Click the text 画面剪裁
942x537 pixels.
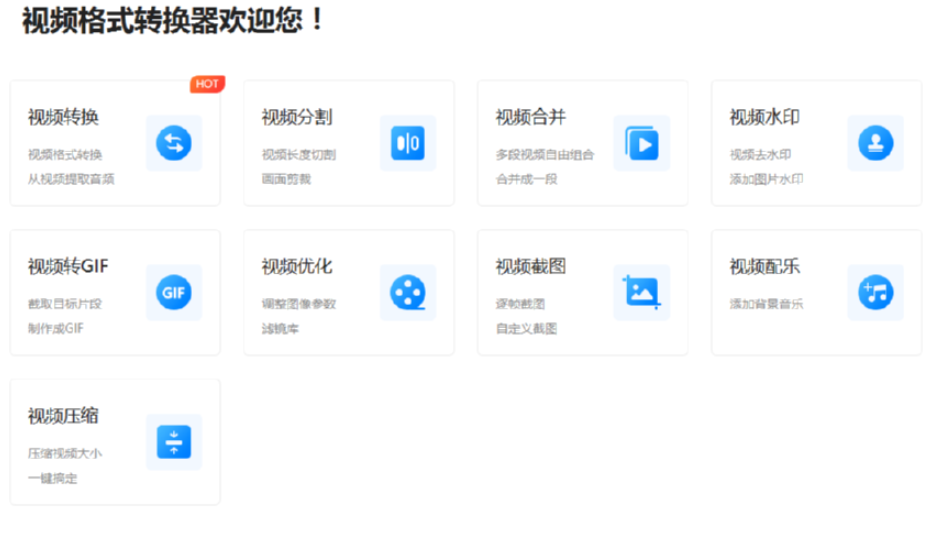click(x=286, y=179)
